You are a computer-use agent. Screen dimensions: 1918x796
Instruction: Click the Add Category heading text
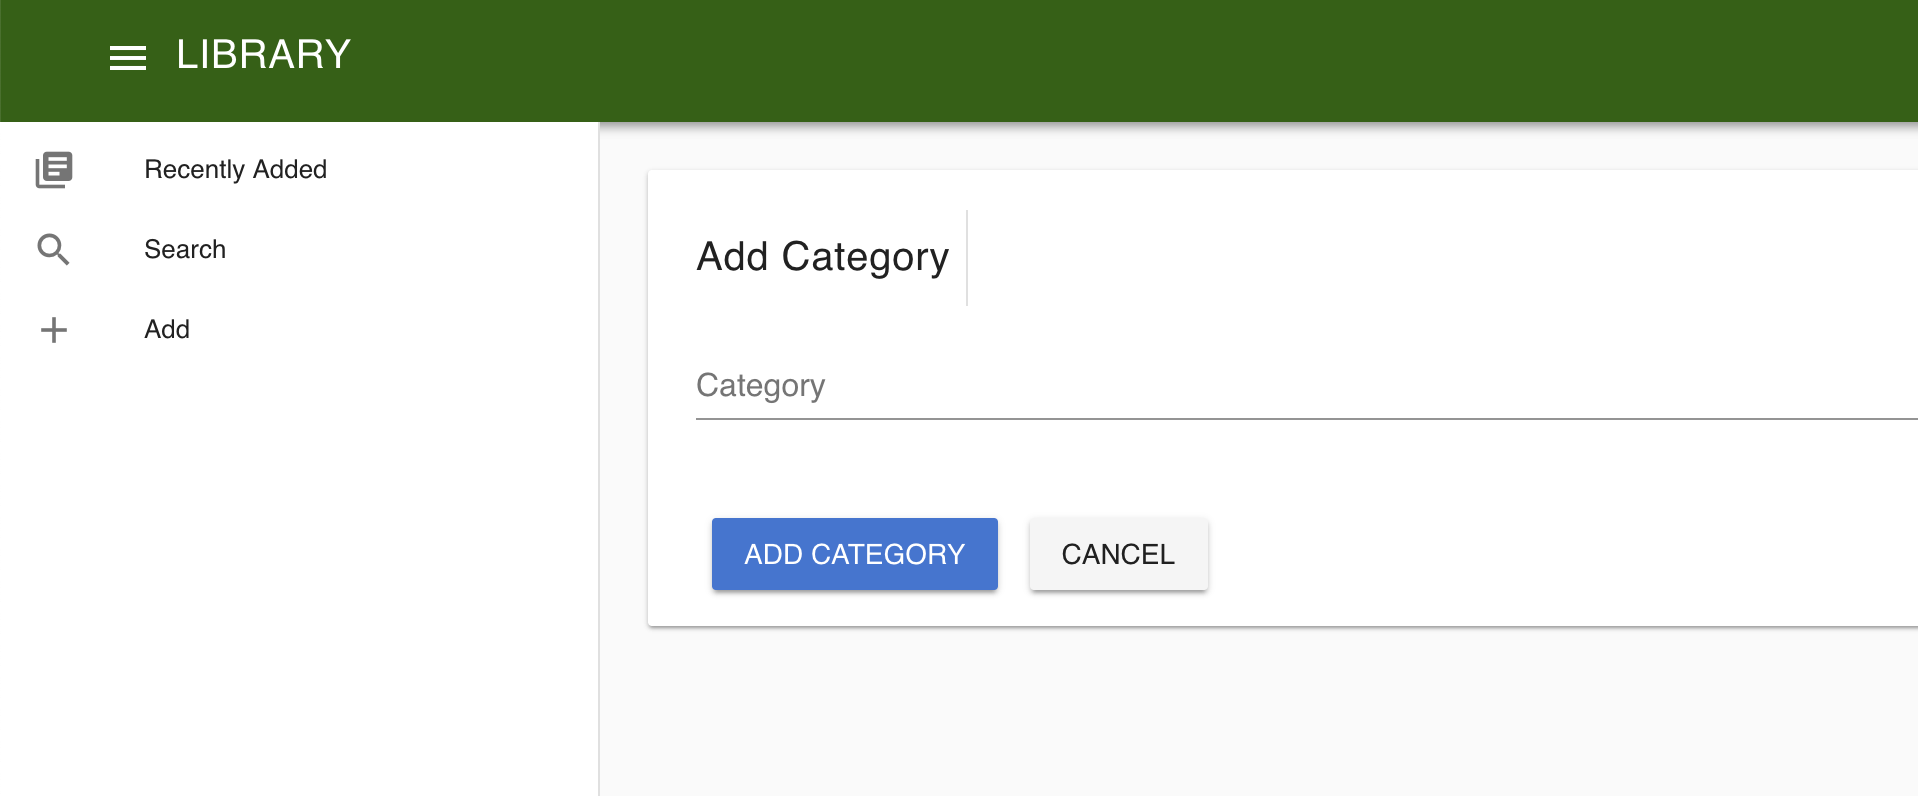coord(822,257)
